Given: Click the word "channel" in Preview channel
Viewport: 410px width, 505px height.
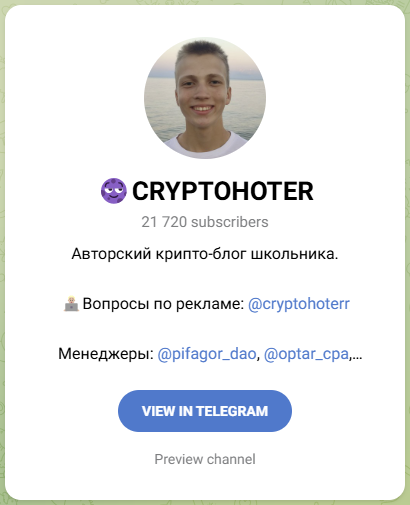Looking at the screenshot, I should (231, 459).
